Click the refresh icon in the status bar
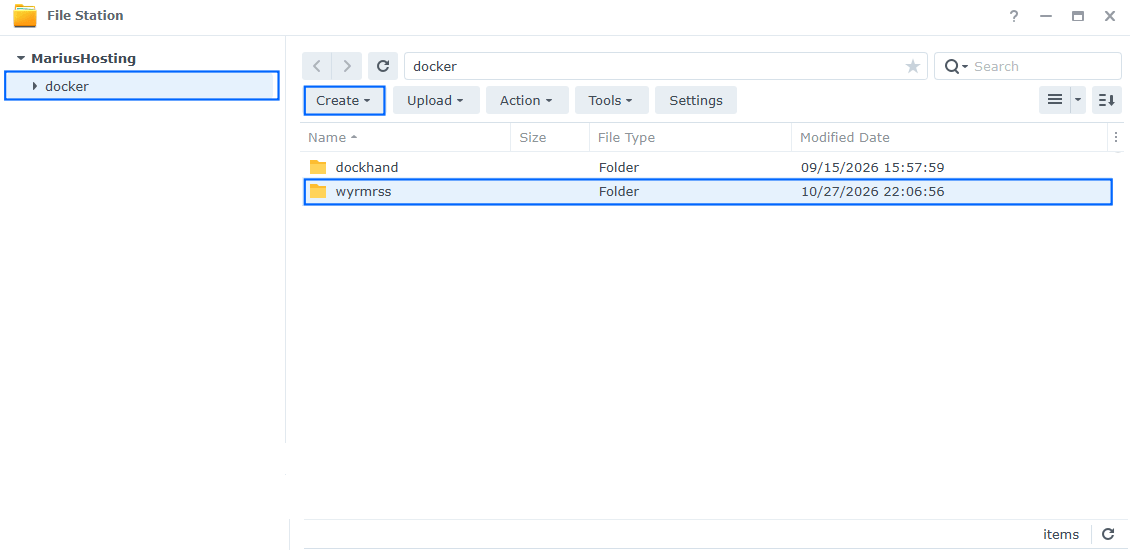Screen dimensions: 1130x551 pos(1108,534)
